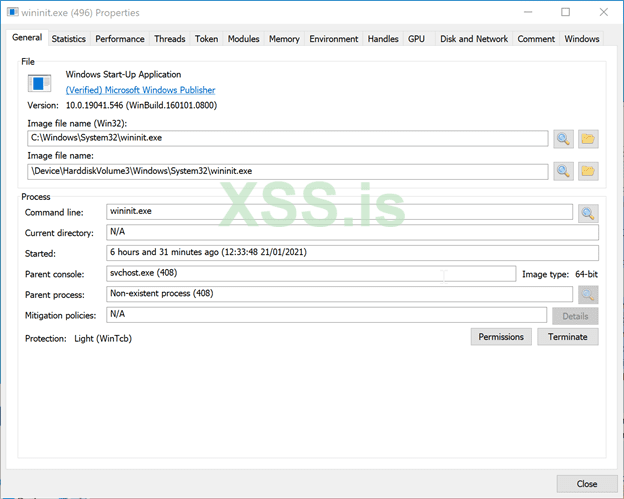Inspect the Win32 image file with magnifier icon
This screenshot has width=624, height=499.
pyautogui.click(x=563, y=139)
